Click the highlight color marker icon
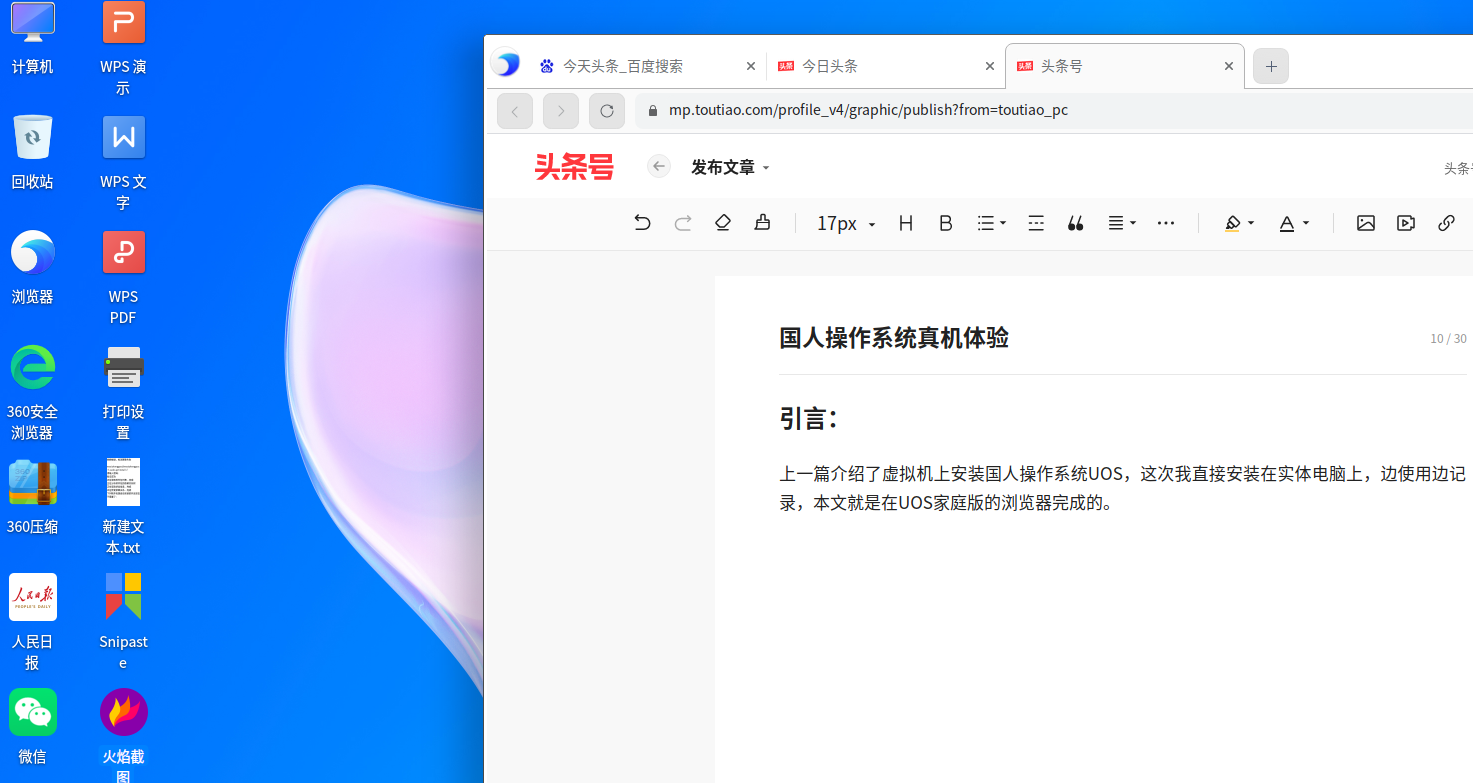1473x783 pixels. click(x=1233, y=223)
